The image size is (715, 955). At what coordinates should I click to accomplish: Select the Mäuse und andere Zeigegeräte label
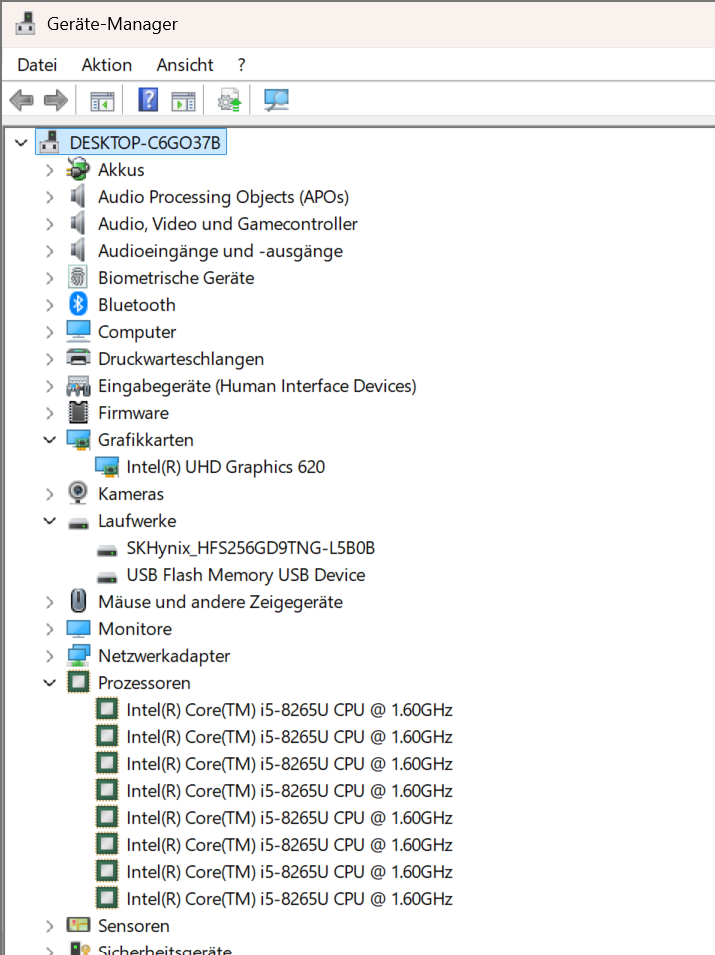click(x=220, y=602)
